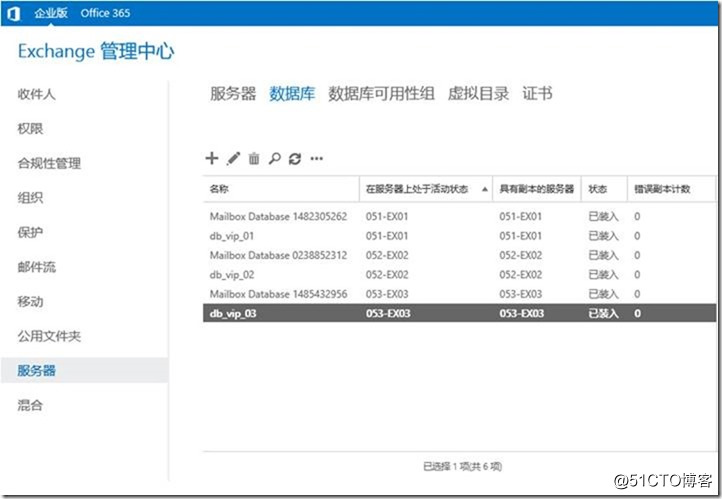The image size is (722, 499).
Task: Go to 邮件流 section
Action: click(x=37, y=267)
